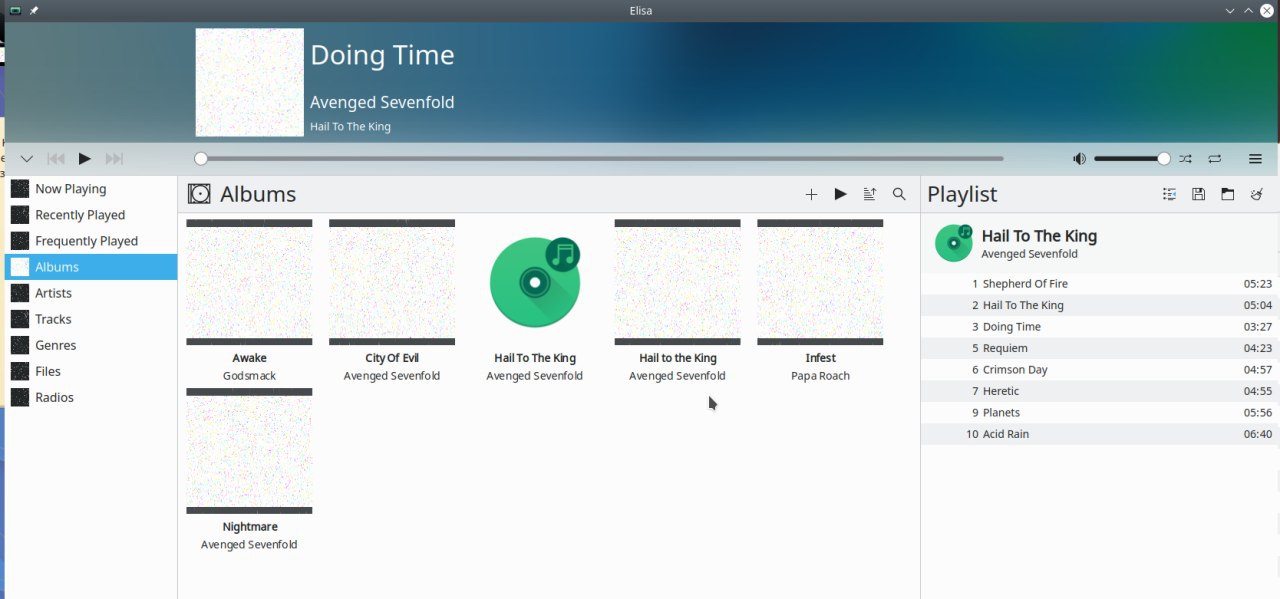The image size is (1280, 599).
Task: Open the album sort order menu
Action: pos(870,194)
